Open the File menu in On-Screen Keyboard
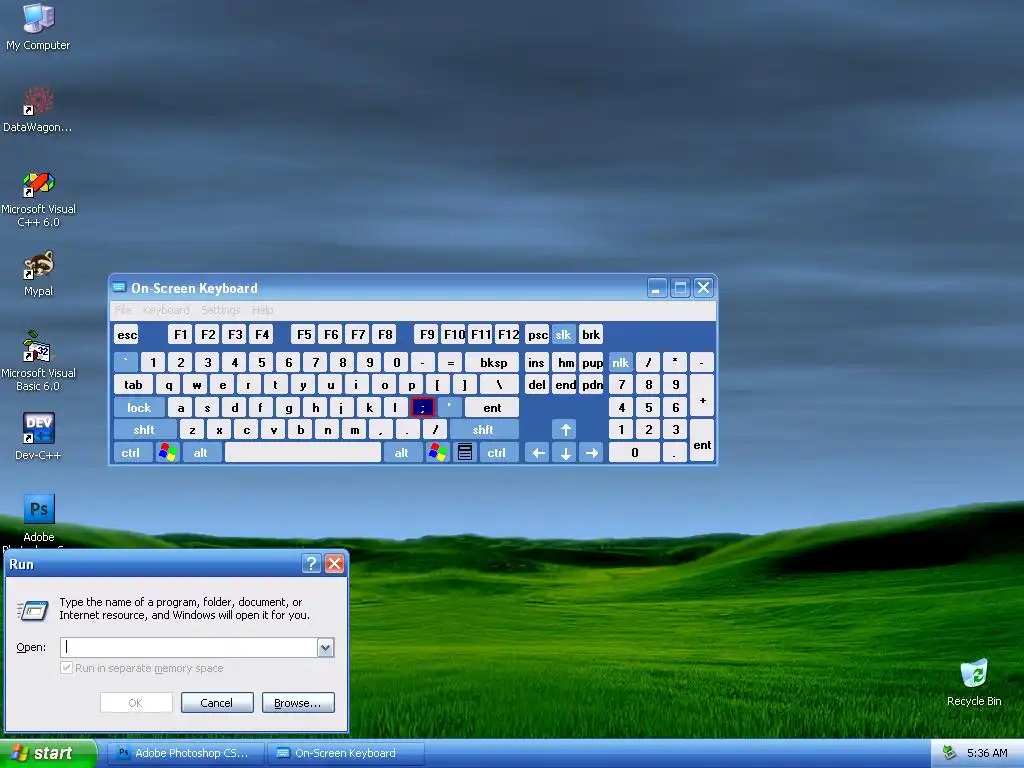Image resolution: width=1024 pixels, height=768 pixels. (123, 310)
